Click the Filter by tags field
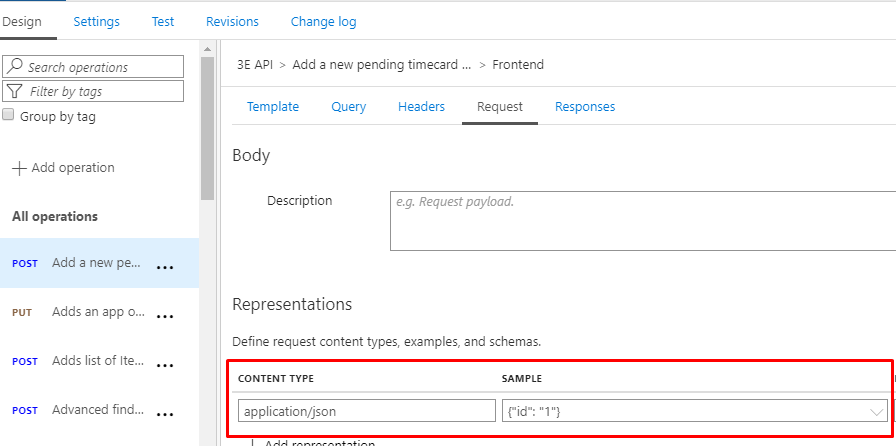 pyautogui.click(x=93, y=91)
